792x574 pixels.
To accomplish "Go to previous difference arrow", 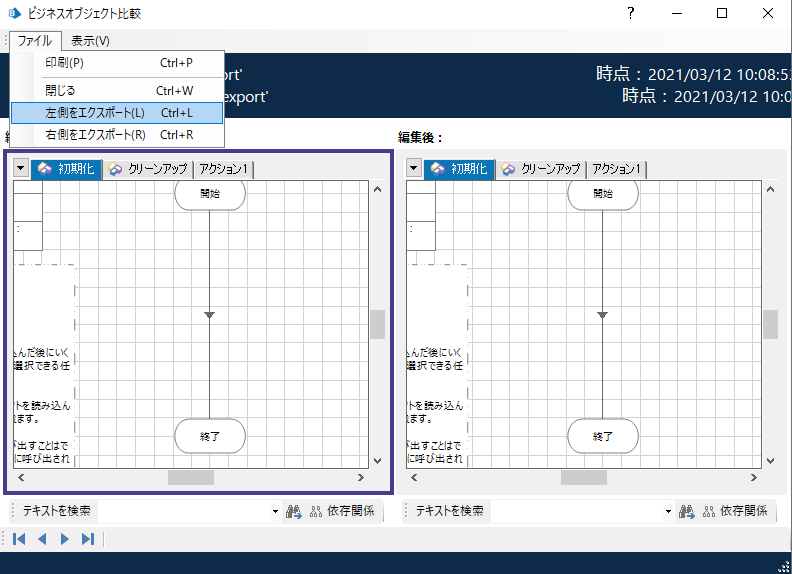I will (x=42, y=539).
